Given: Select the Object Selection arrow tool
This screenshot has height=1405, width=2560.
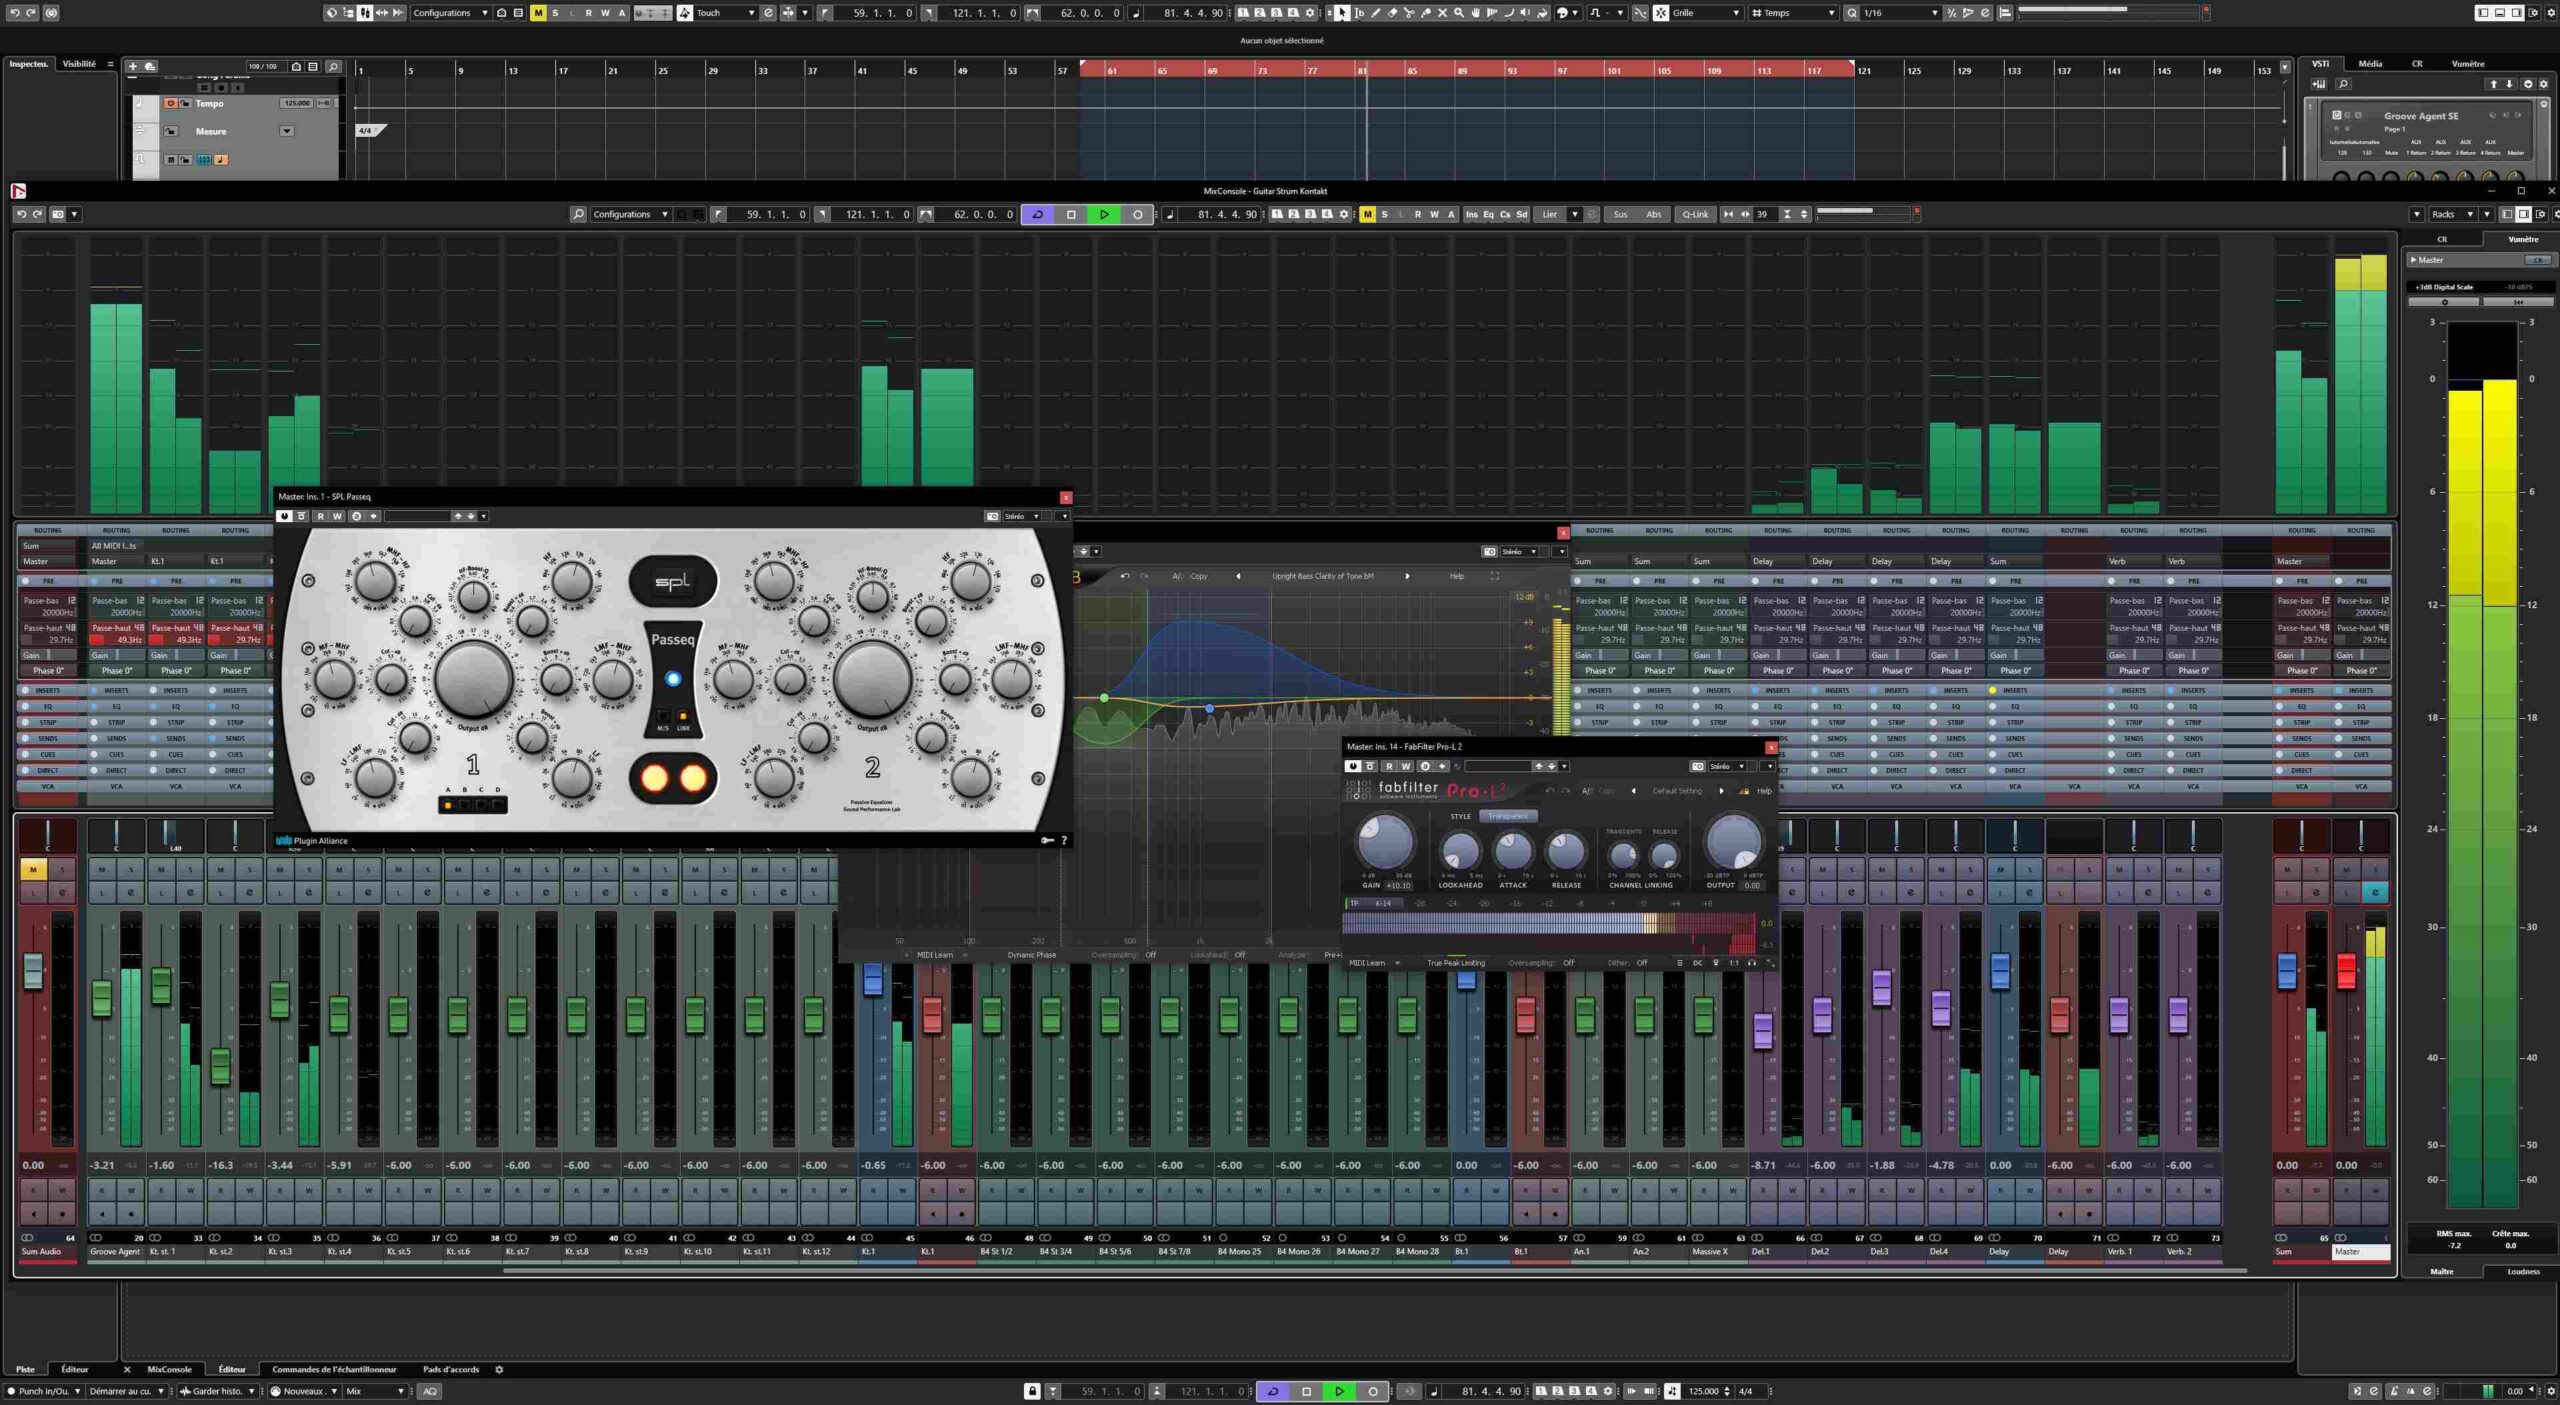Looking at the screenshot, I should [1342, 13].
